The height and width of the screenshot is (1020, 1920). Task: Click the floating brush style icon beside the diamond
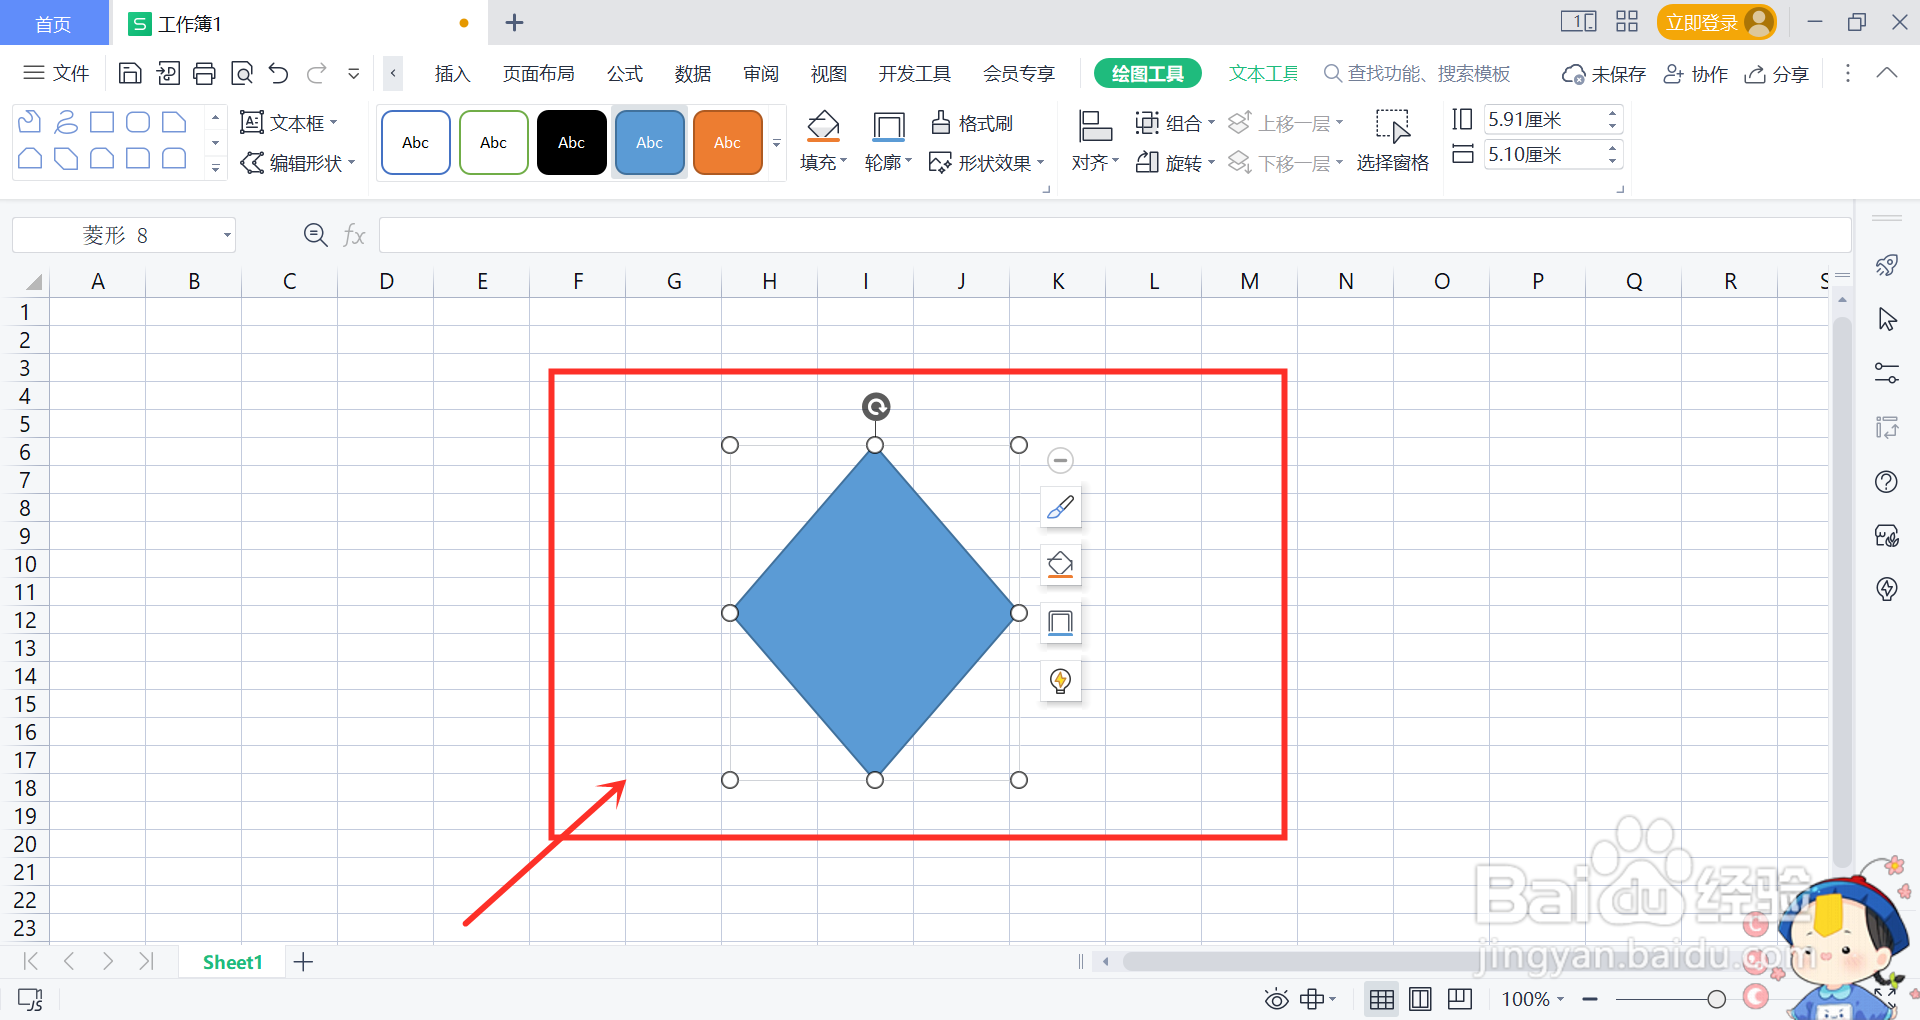point(1060,507)
